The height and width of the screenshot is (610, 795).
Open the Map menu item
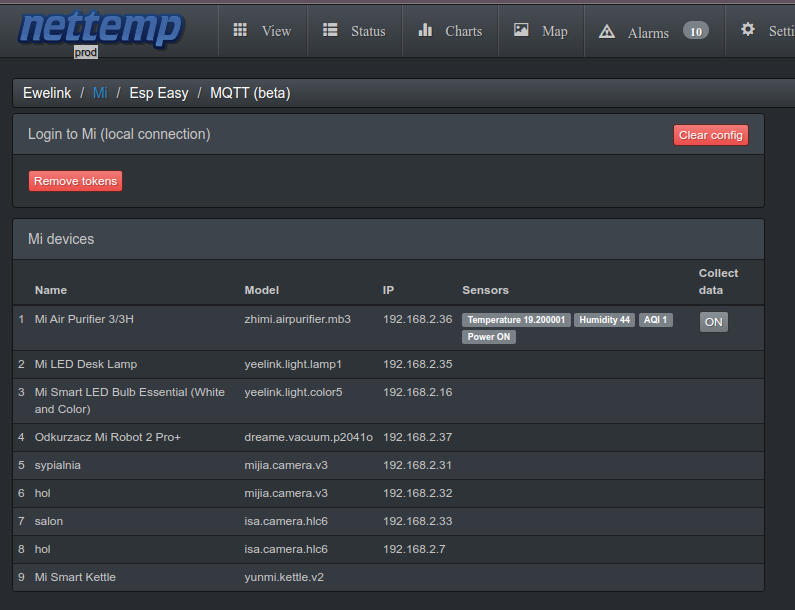[x=541, y=31]
